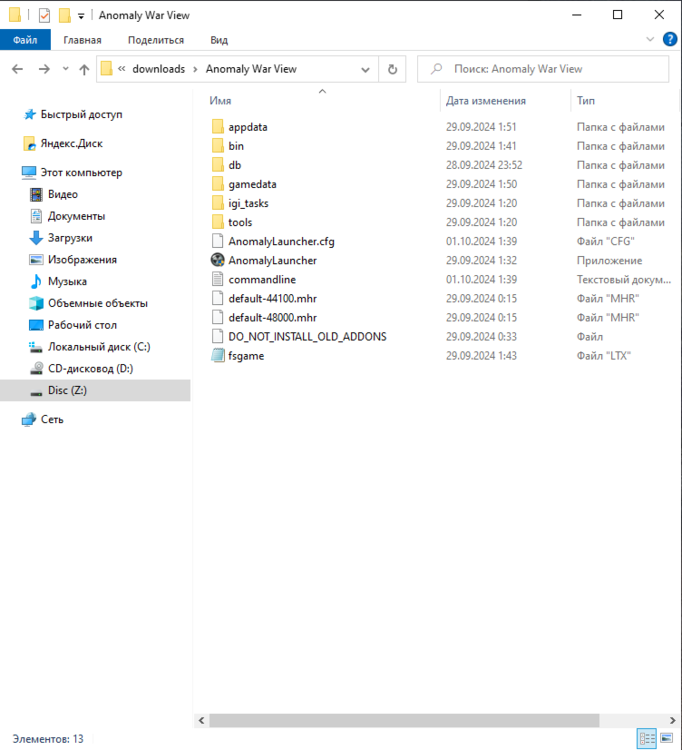Select the default-48000.mhr file icon

tap(218, 318)
